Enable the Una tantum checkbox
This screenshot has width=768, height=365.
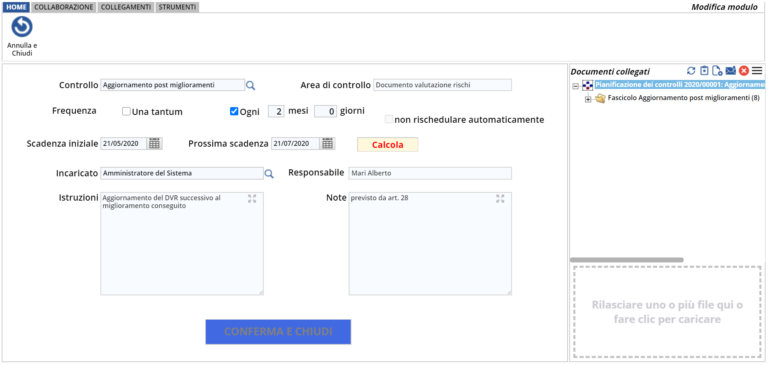[126, 112]
